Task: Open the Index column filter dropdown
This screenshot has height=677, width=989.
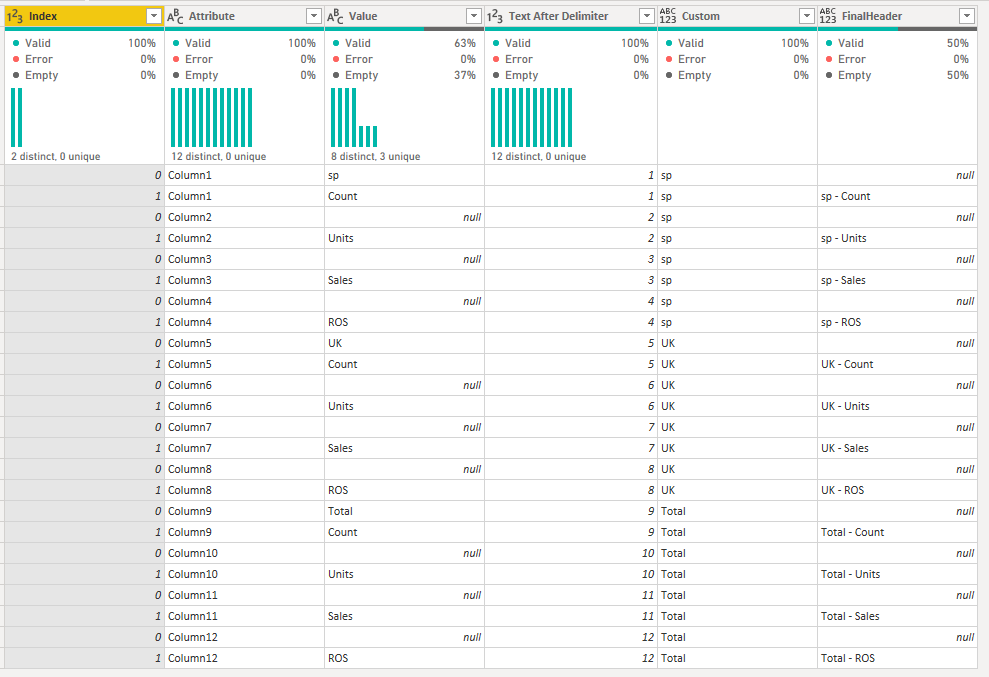Action: point(154,16)
